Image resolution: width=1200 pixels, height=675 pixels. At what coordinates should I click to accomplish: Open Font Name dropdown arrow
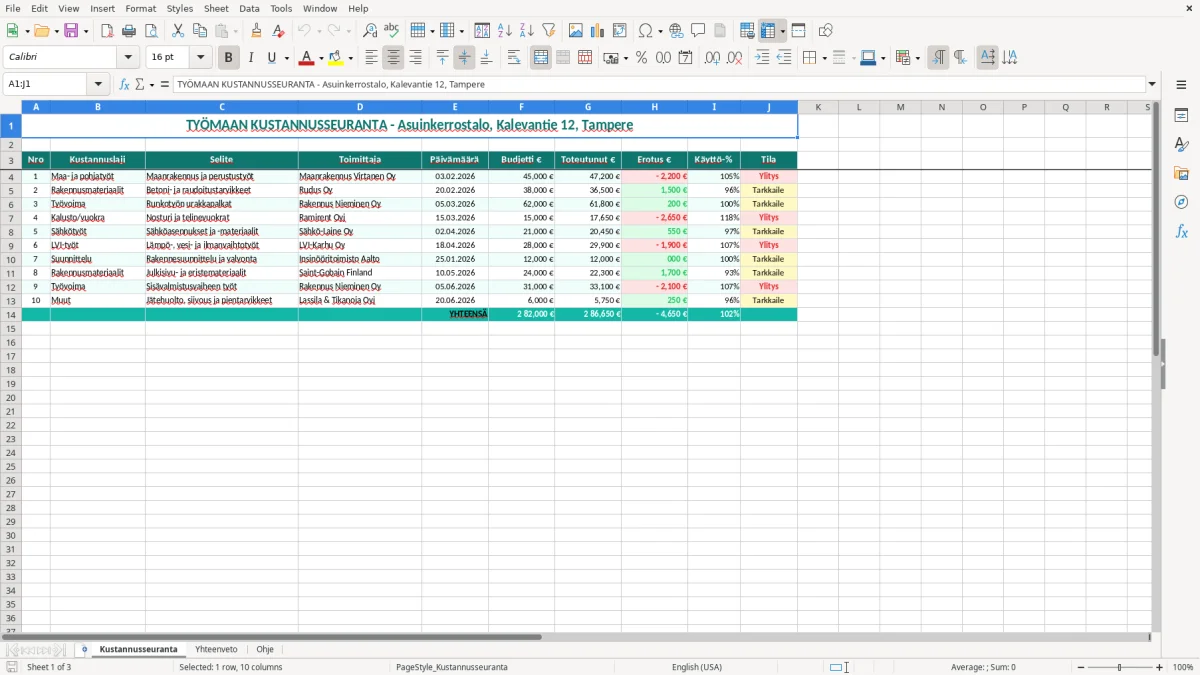pos(128,58)
